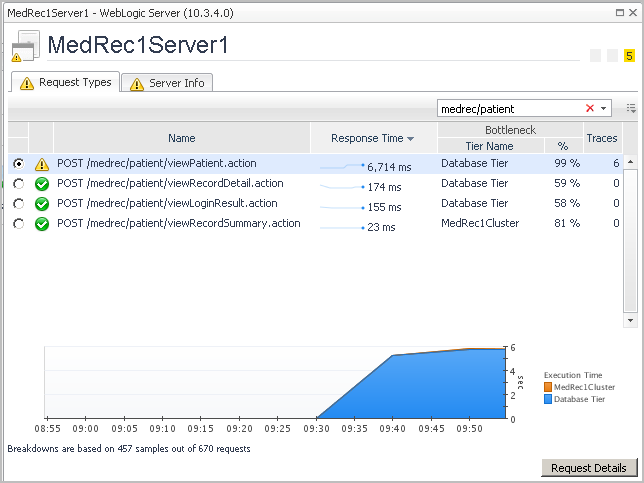Click green check status icon for viewLoginResult.action
The width and height of the screenshot is (644, 483).
[41, 204]
